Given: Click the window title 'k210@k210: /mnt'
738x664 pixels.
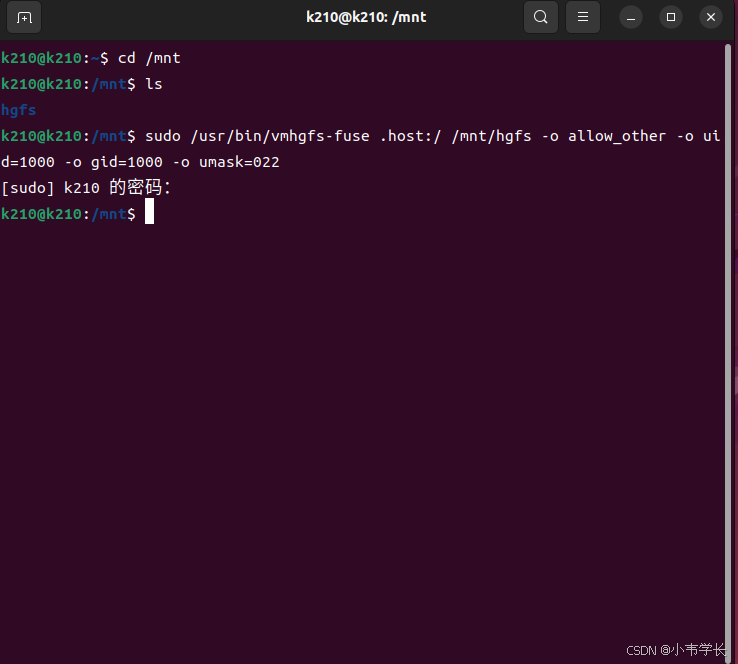Looking at the screenshot, I should click(x=366, y=17).
